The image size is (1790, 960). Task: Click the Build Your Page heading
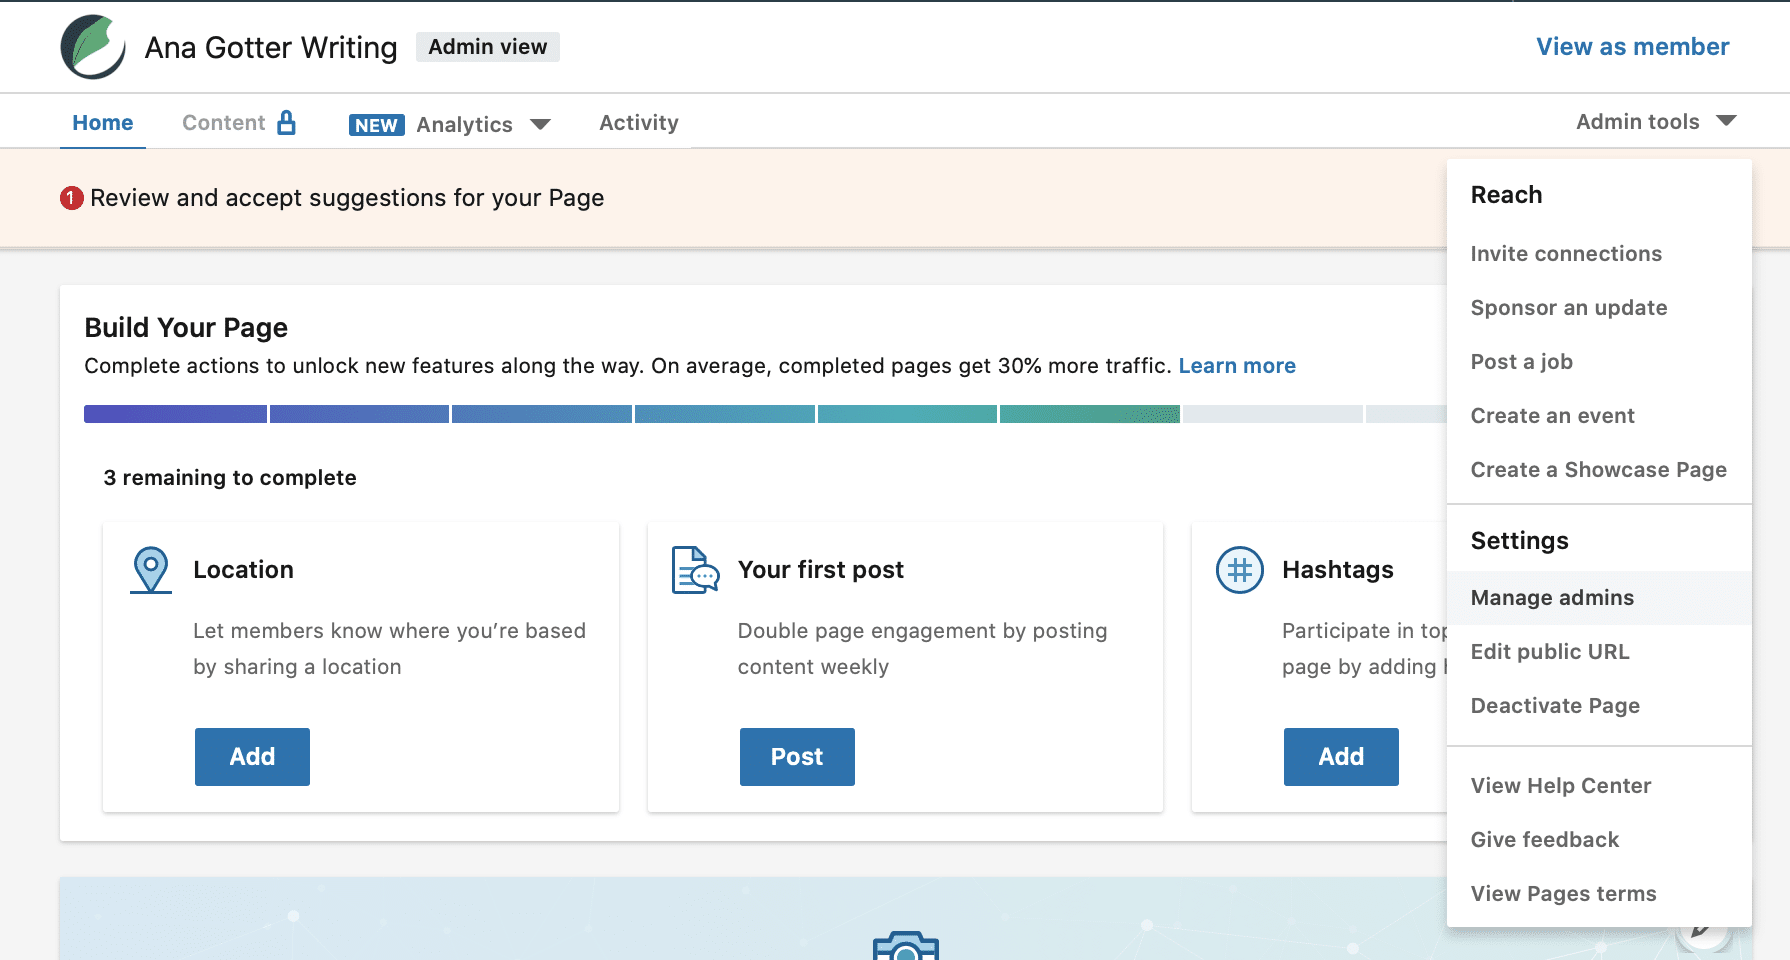coord(186,328)
